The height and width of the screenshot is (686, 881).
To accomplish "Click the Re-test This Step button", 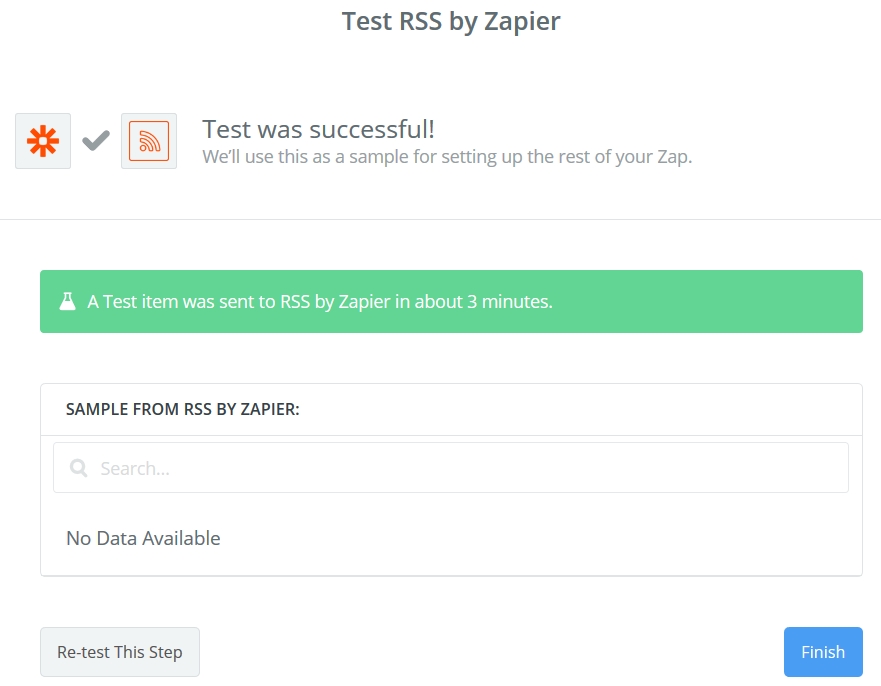I will 120,652.
